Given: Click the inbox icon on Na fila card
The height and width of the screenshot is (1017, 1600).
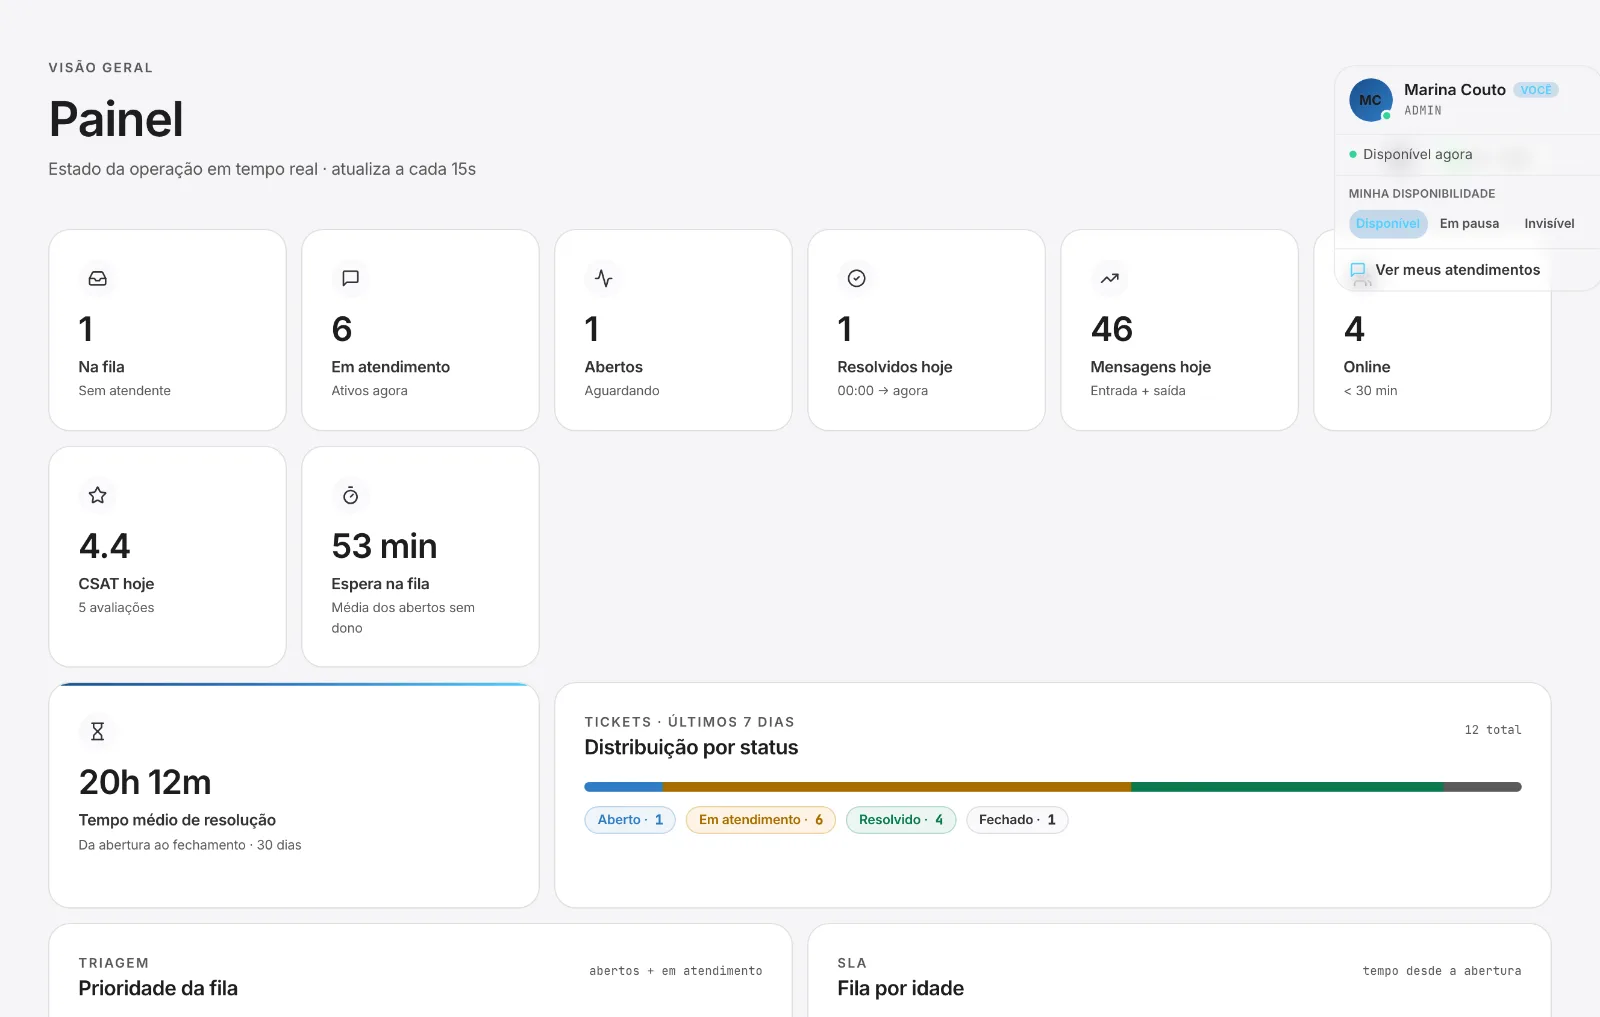Looking at the screenshot, I should [x=97, y=278].
